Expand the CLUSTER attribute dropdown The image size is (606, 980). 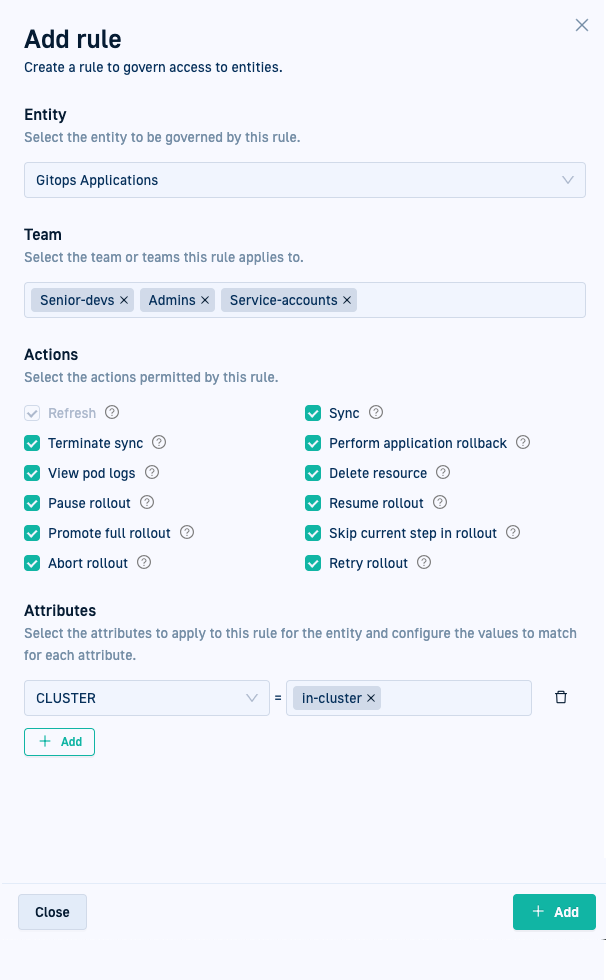pyautogui.click(x=146, y=698)
